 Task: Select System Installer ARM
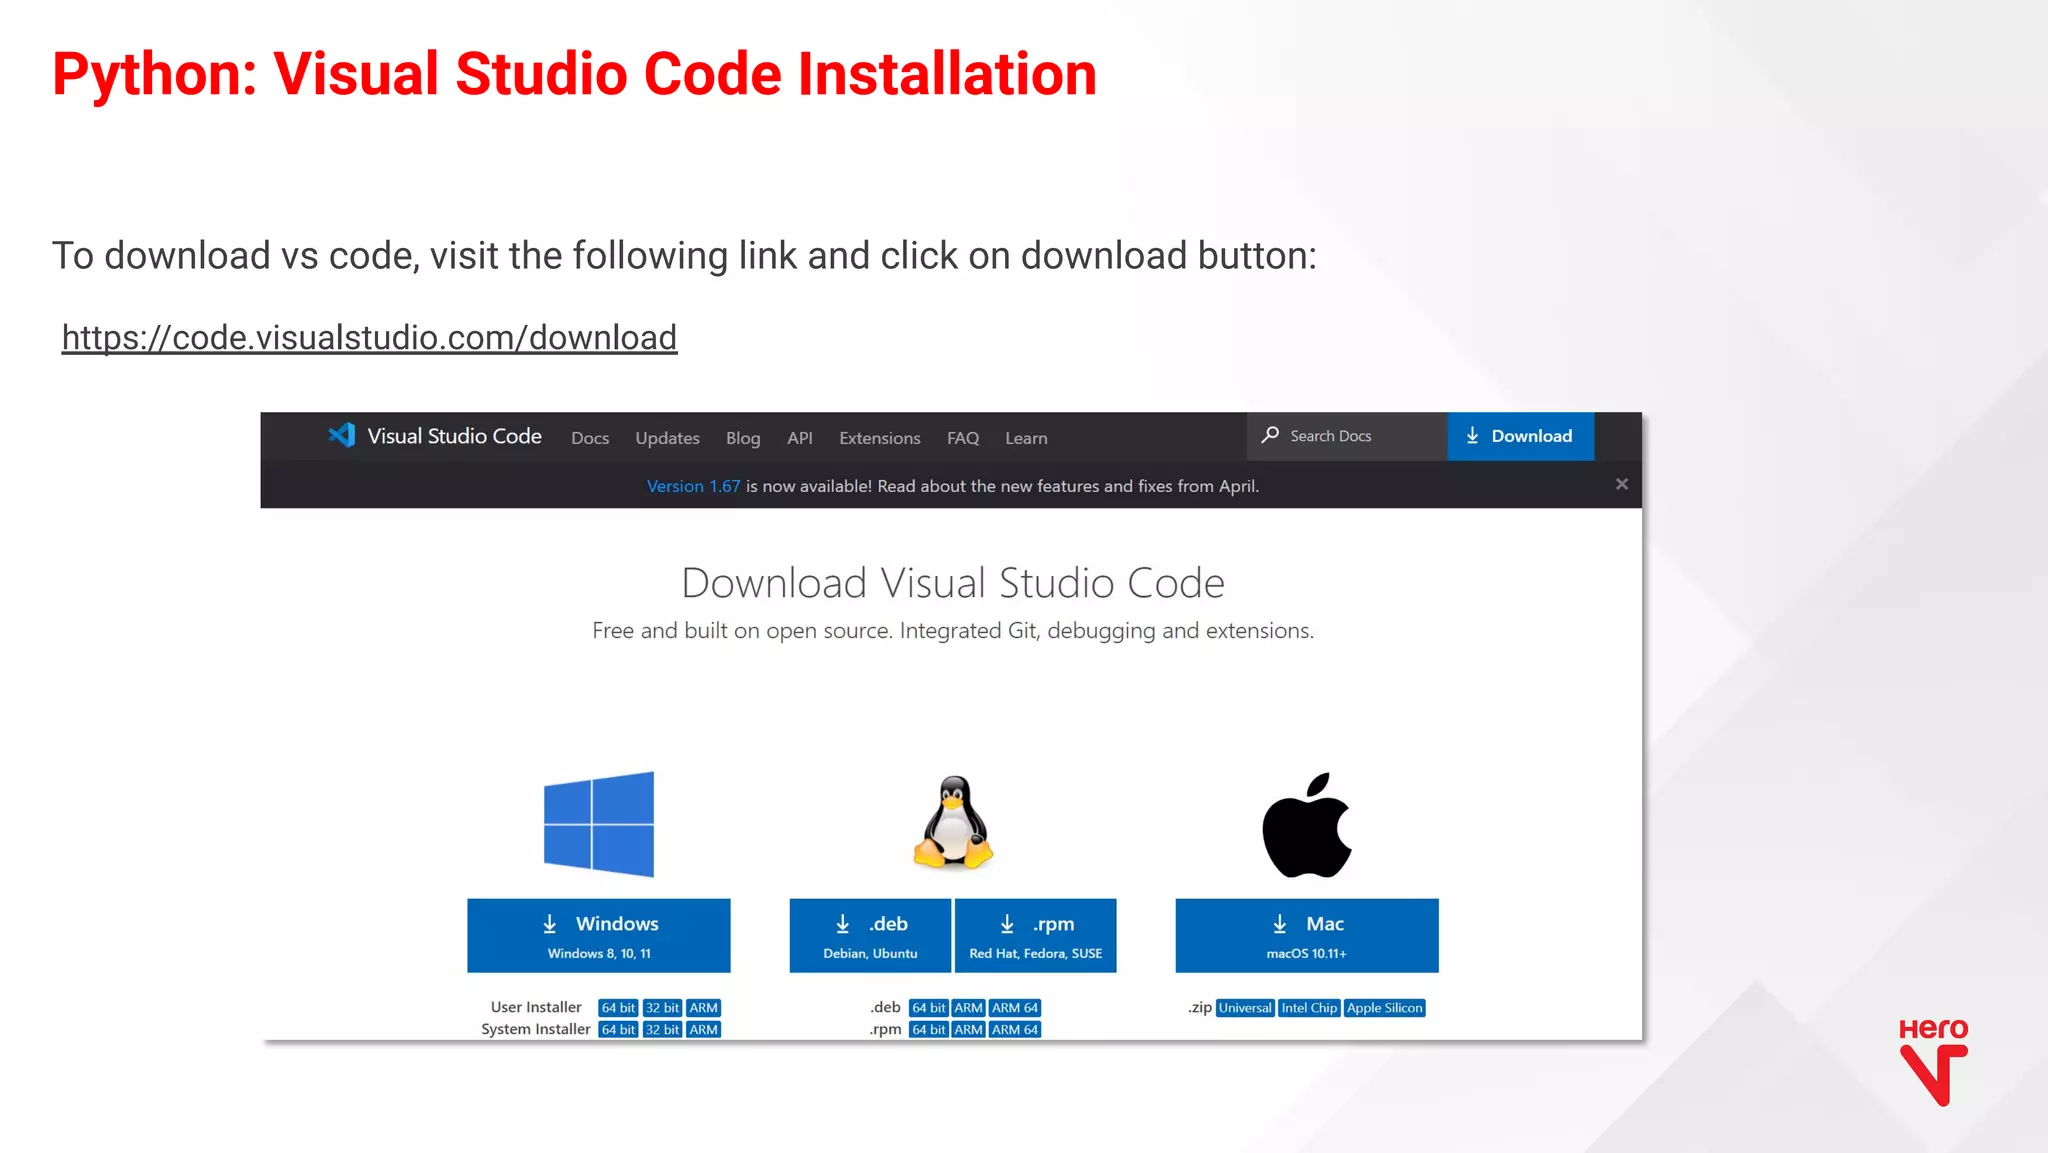pyautogui.click(x=703, y=1029)
